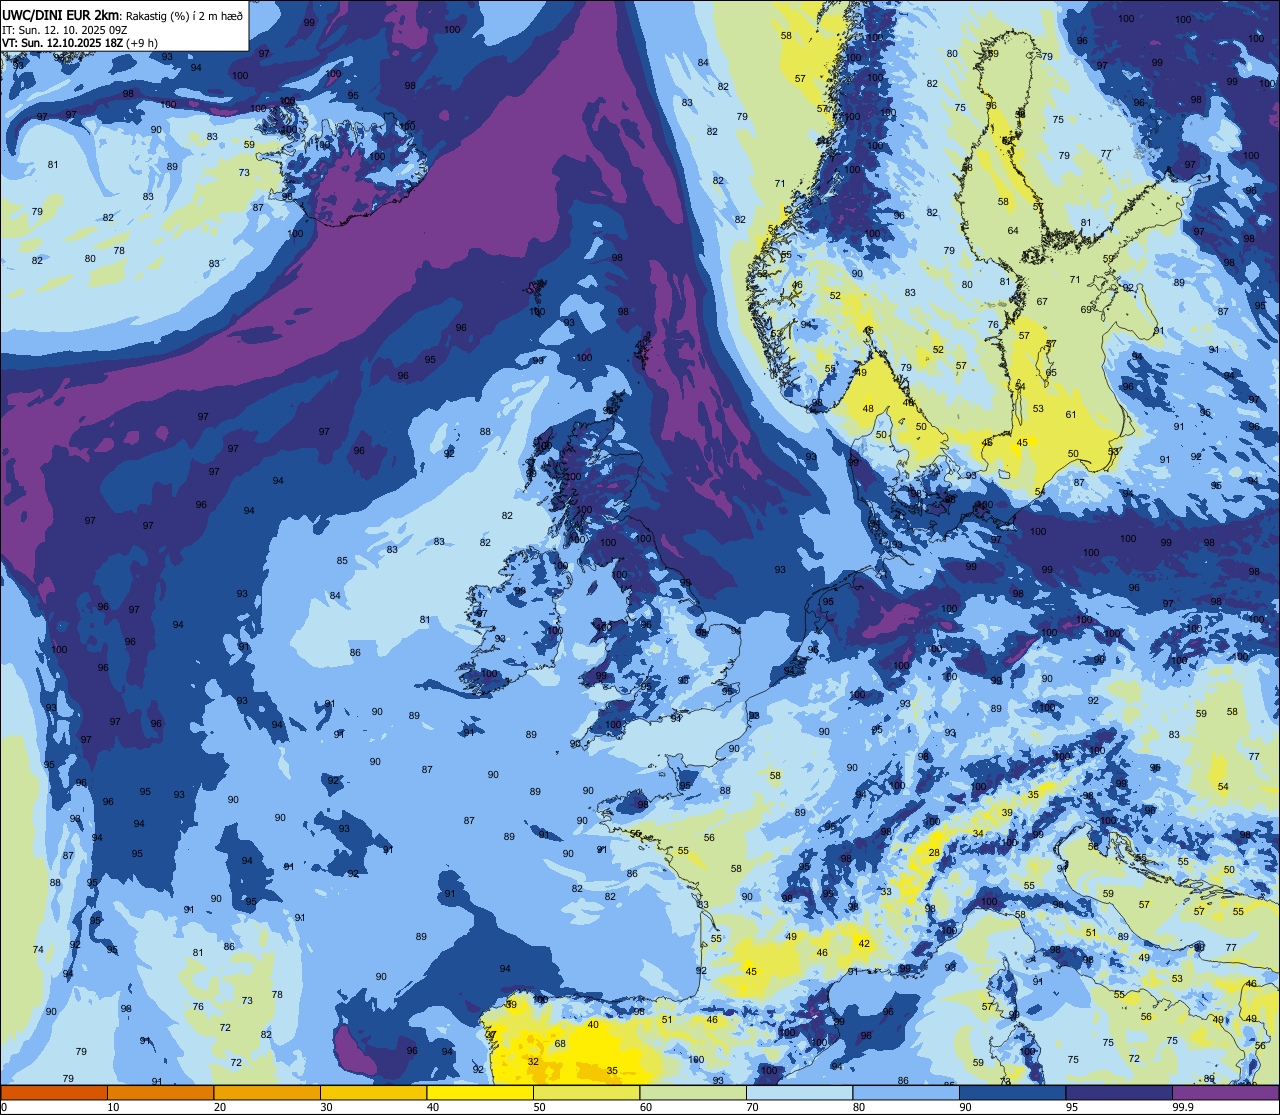Click the 'VT: Sun. 12.10.2025 18Z (+9 h)' line
The height and width of the screenshot is (1115, 1280).
tap(80, 43)
